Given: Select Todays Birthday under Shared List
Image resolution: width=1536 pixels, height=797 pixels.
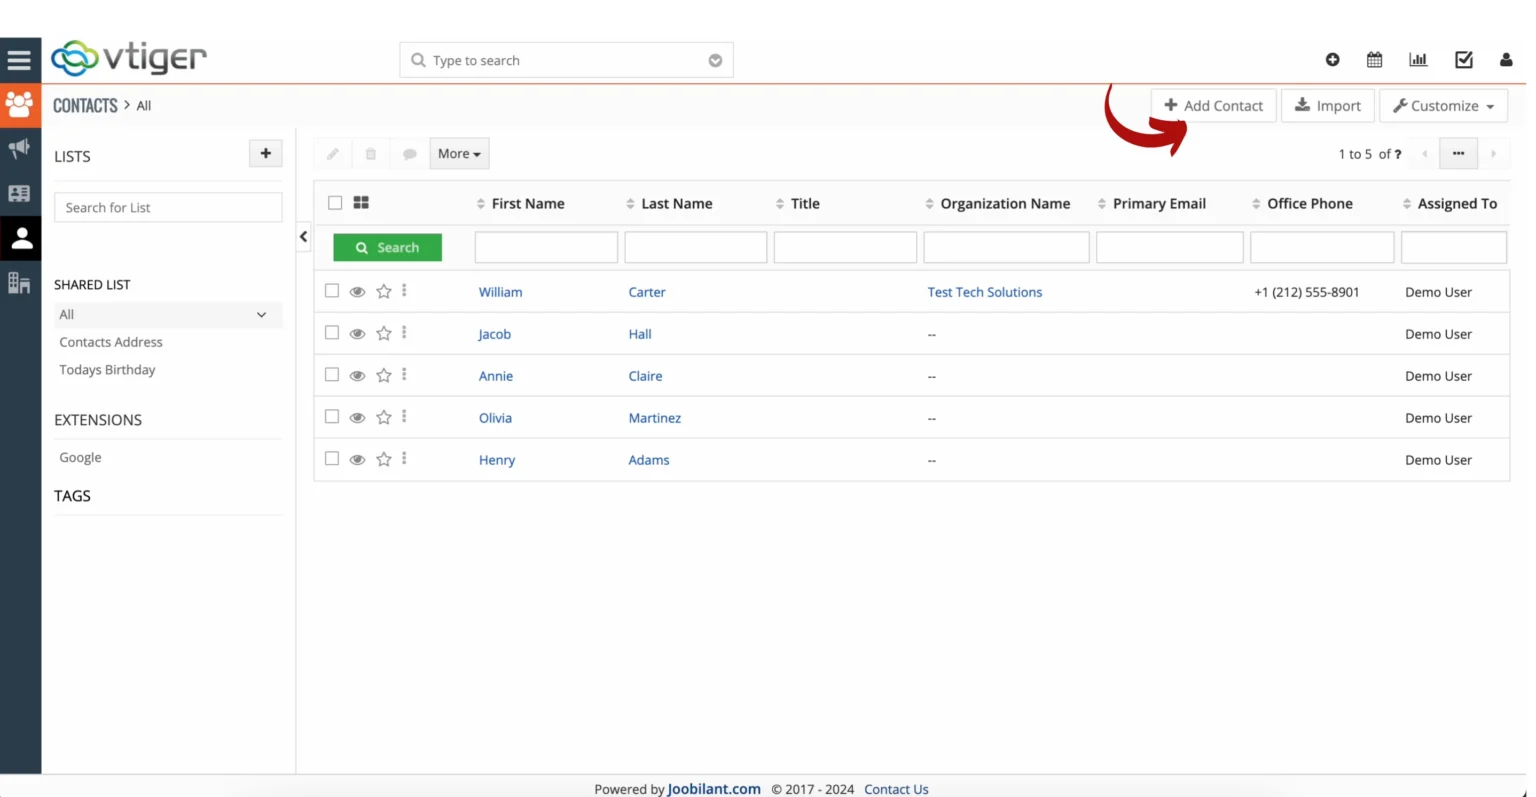Looking at the screenshot, I should [x=107, y=369].
